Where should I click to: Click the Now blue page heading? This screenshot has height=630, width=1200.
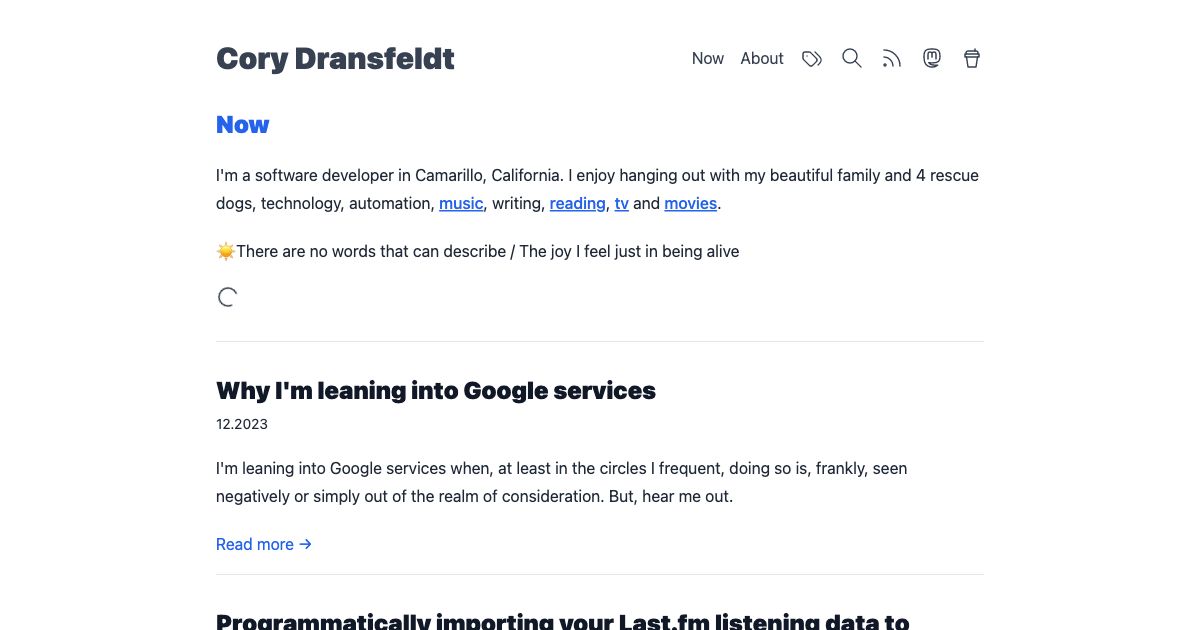click(x=242, y=124)
